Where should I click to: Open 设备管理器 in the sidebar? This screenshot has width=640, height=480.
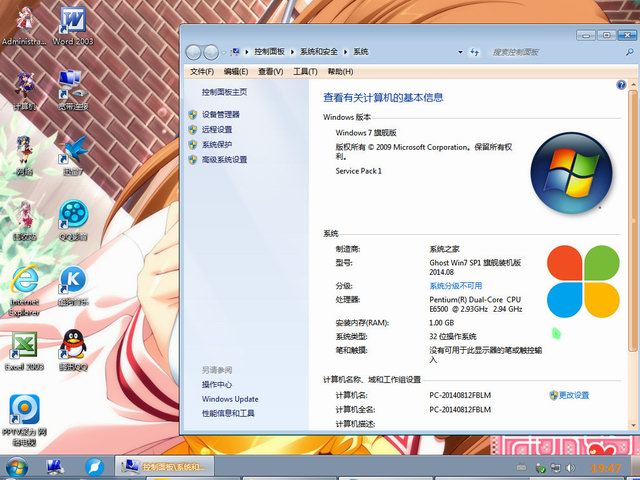[x=220, y=115]
